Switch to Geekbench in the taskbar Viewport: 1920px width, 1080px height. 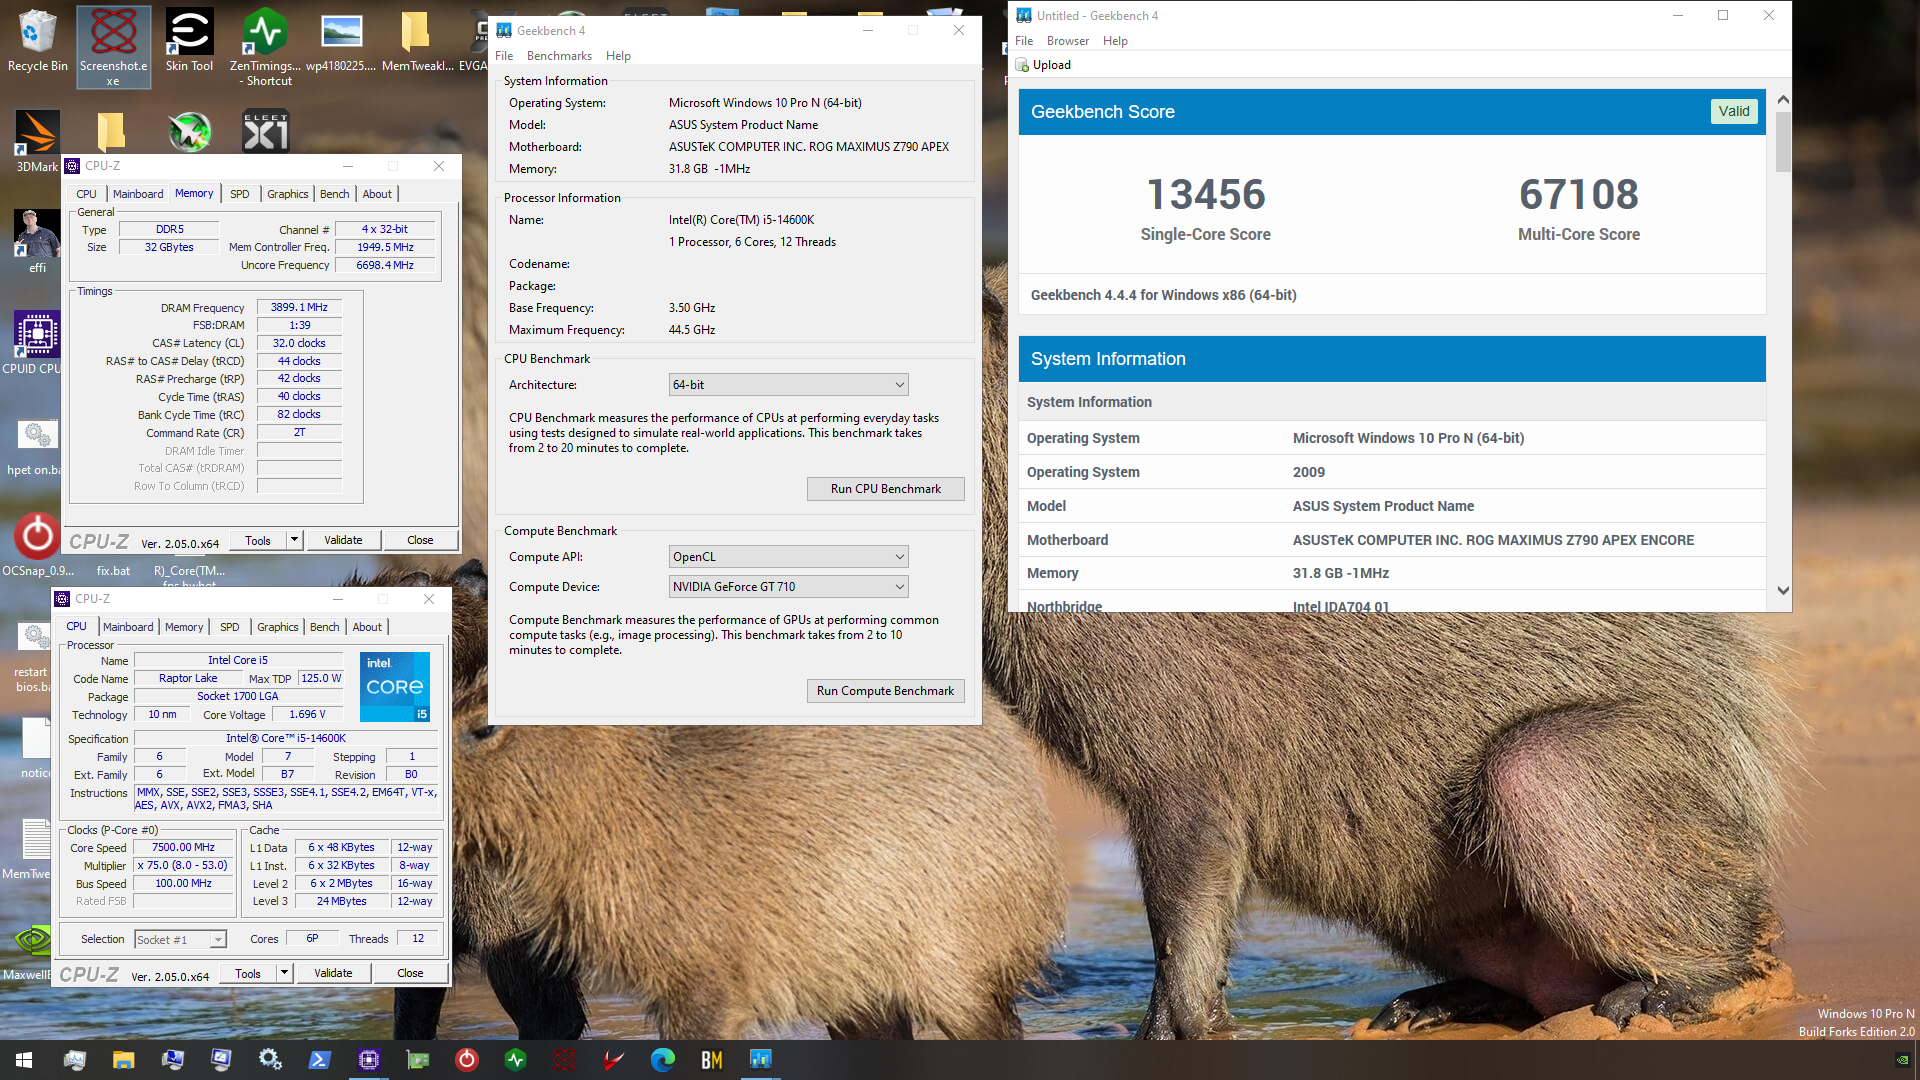[760, 1059]
